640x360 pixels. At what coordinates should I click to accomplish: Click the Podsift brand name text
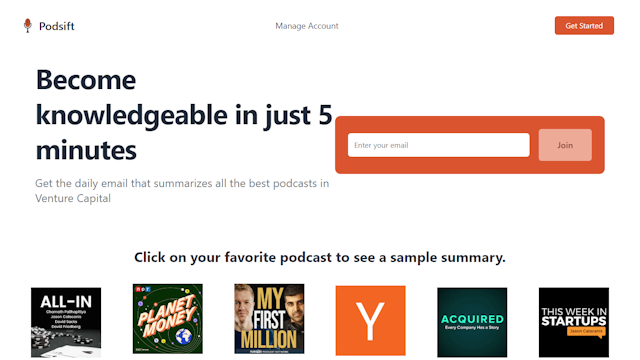57,26
